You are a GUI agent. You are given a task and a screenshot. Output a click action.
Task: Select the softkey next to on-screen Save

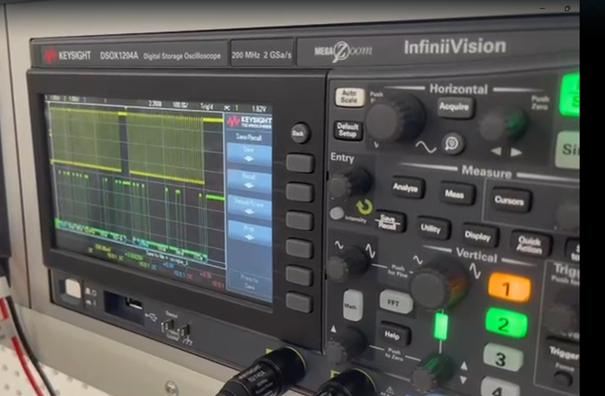[300, 163]
